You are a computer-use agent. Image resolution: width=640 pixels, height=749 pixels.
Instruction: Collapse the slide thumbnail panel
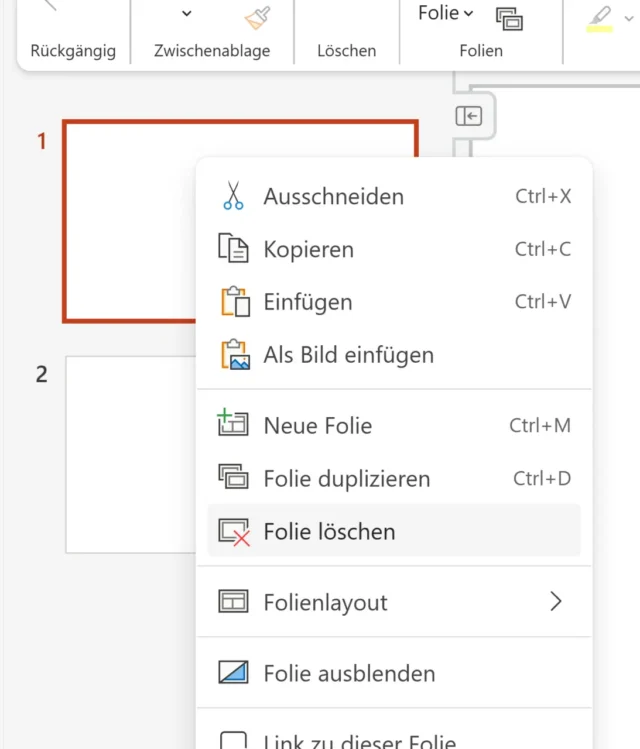click(469, 117)
